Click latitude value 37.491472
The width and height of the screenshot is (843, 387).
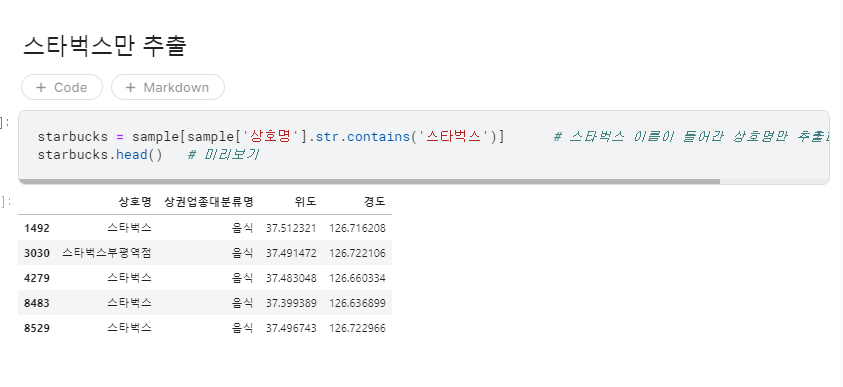tap(291, 253)
